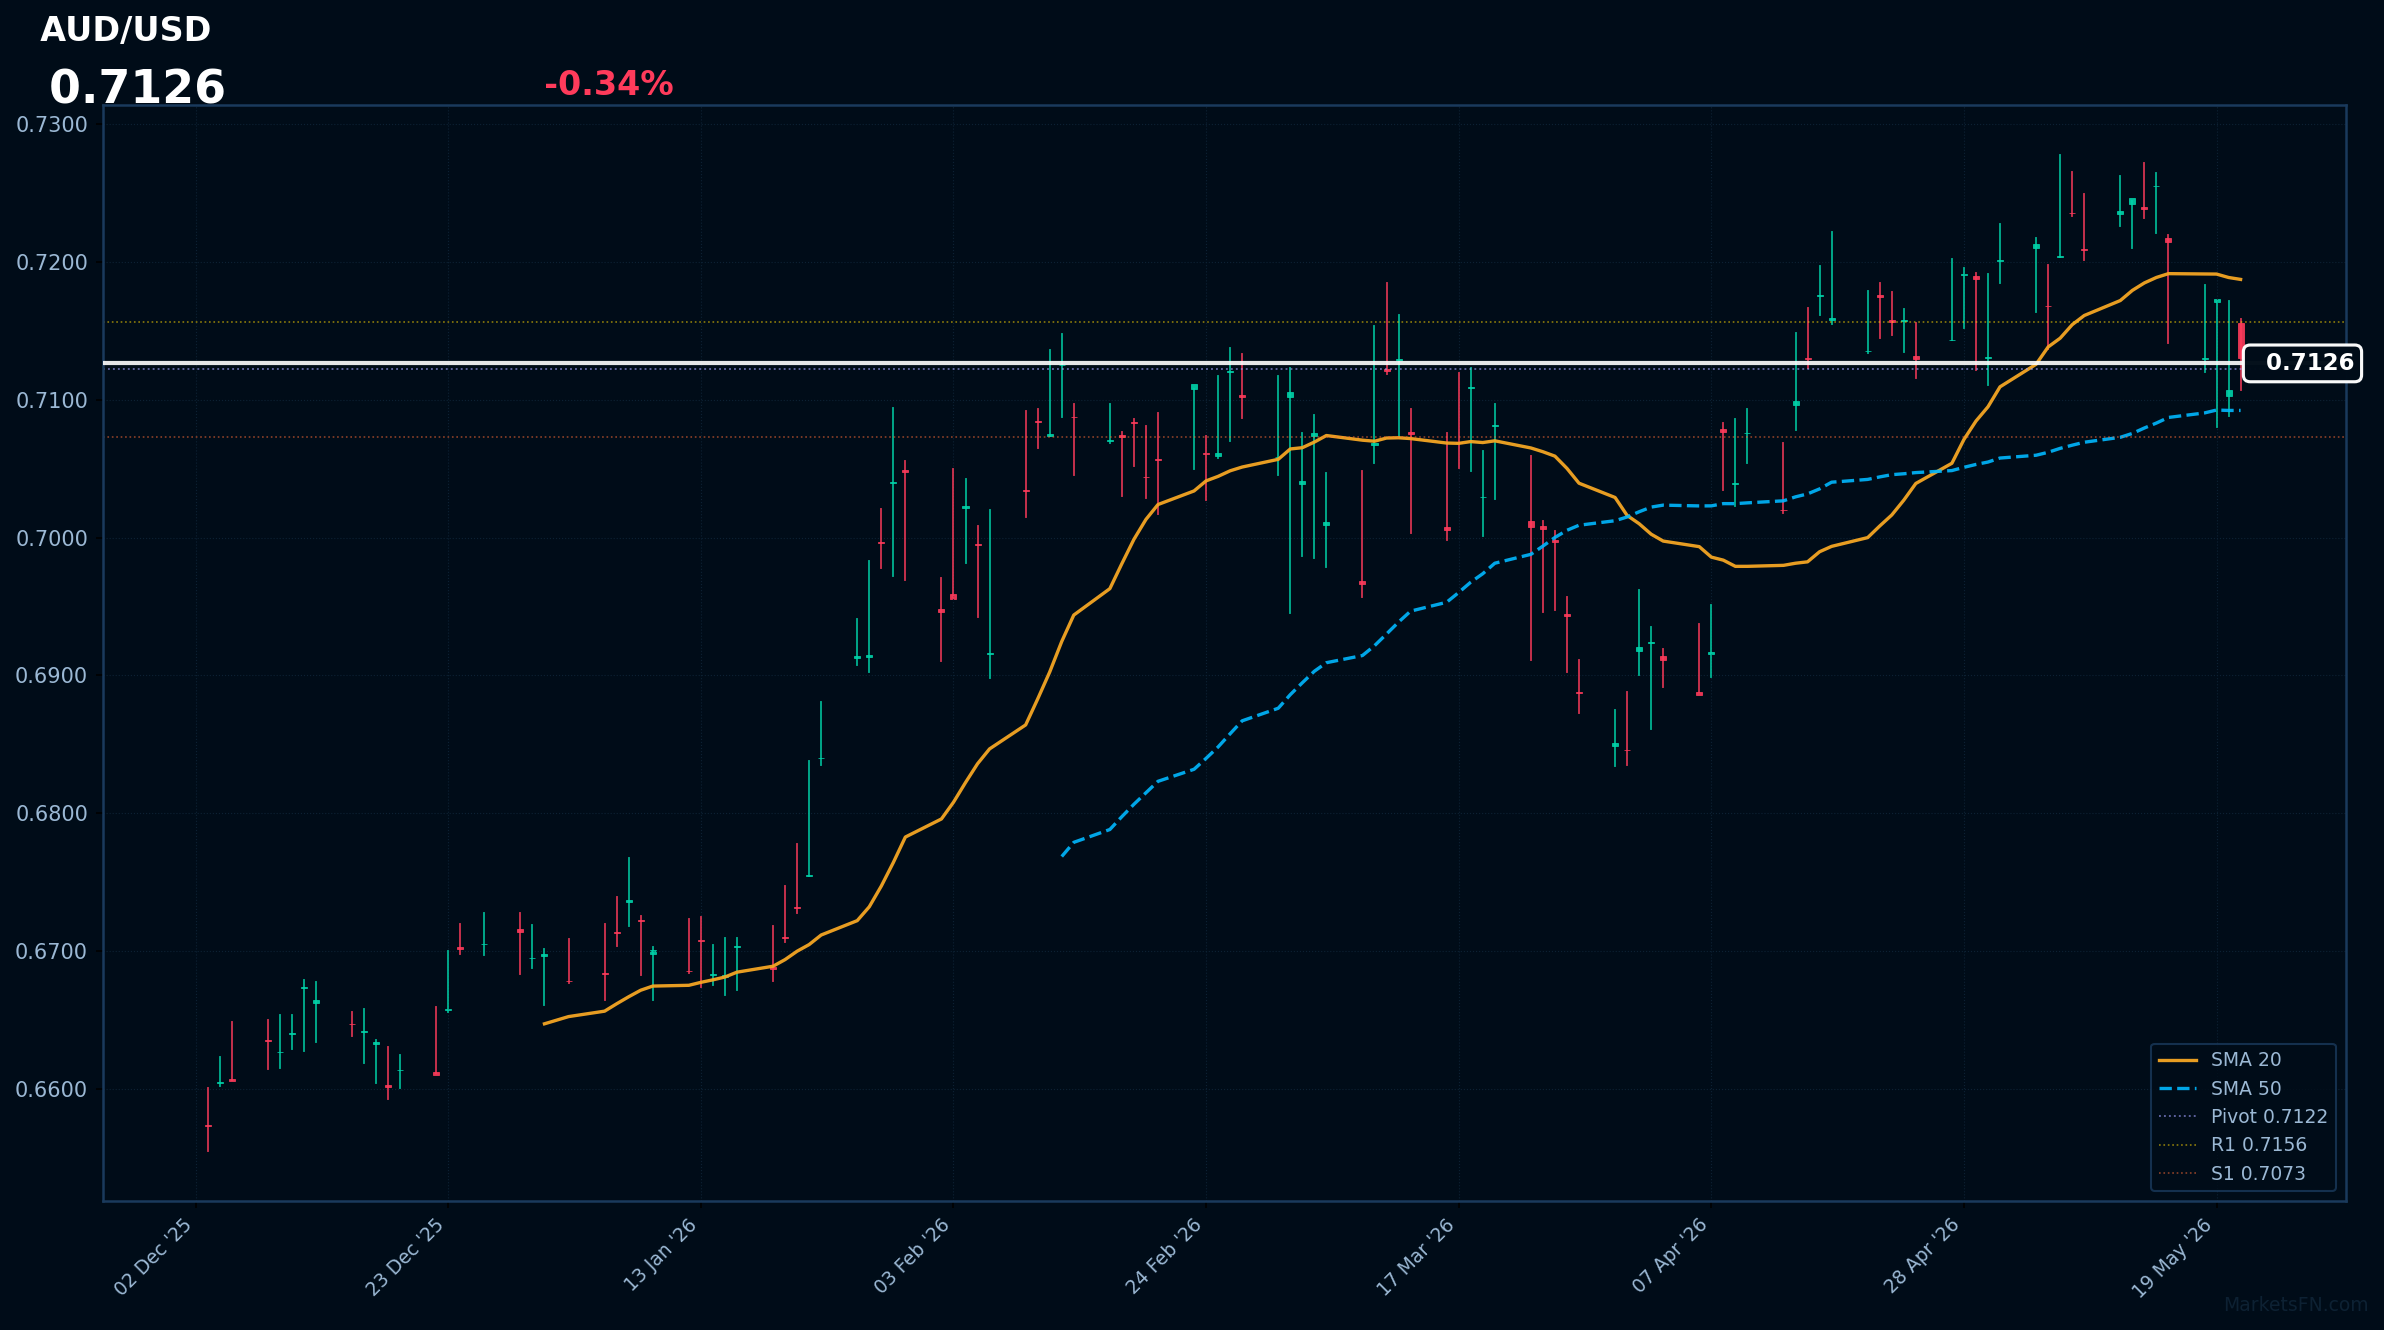Click the blue dashed SMA 50 legend swatch
Image resolution: width=2384 pixels, height=1330 pixels.
click(x=2178, y=1088)
